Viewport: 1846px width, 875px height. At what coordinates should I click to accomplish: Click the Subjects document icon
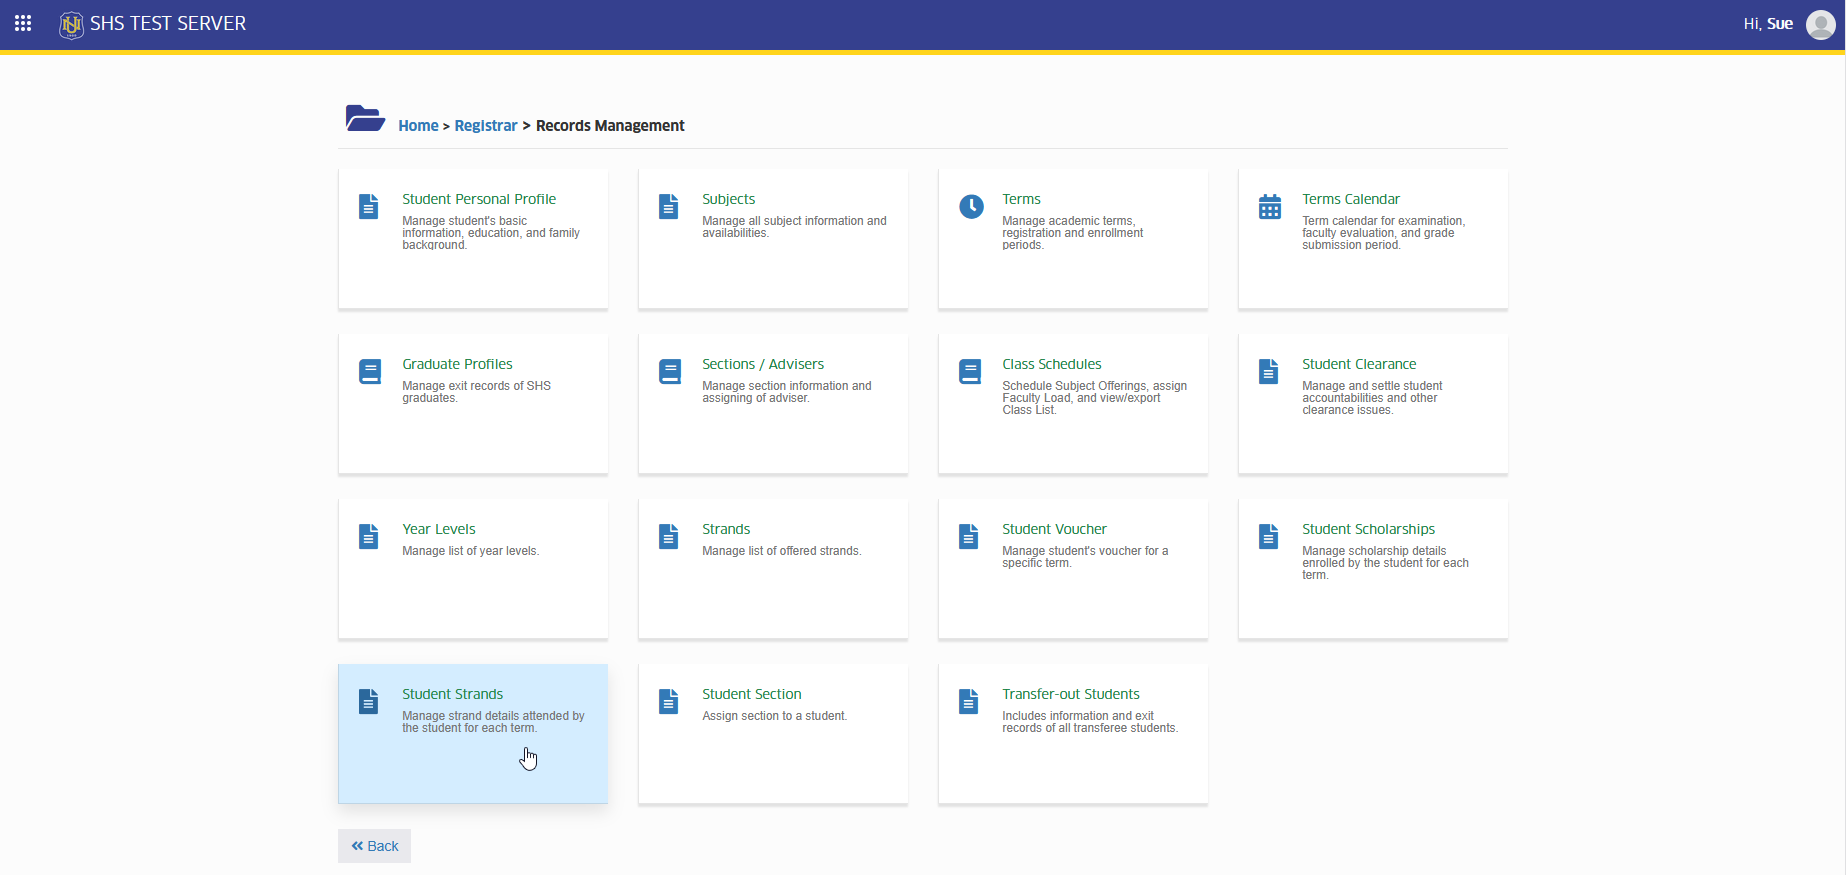pos(669,206)
